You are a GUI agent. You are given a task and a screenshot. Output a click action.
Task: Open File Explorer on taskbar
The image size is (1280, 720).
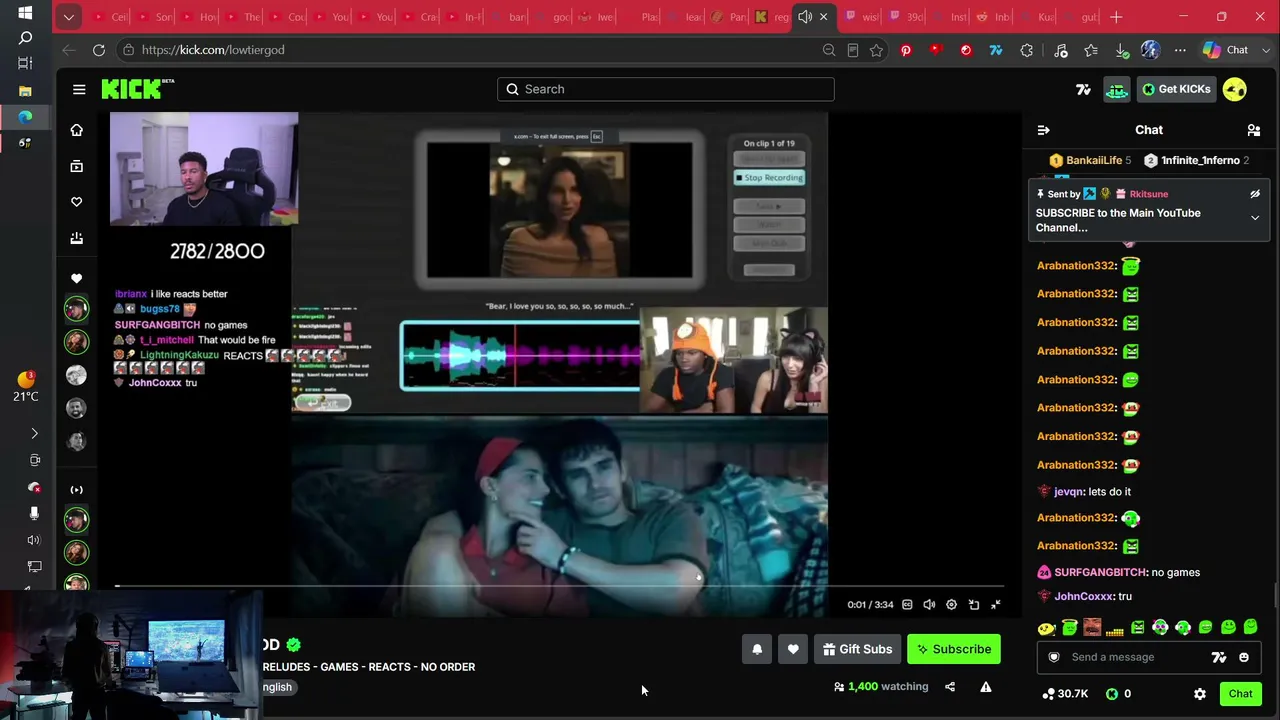25,91
